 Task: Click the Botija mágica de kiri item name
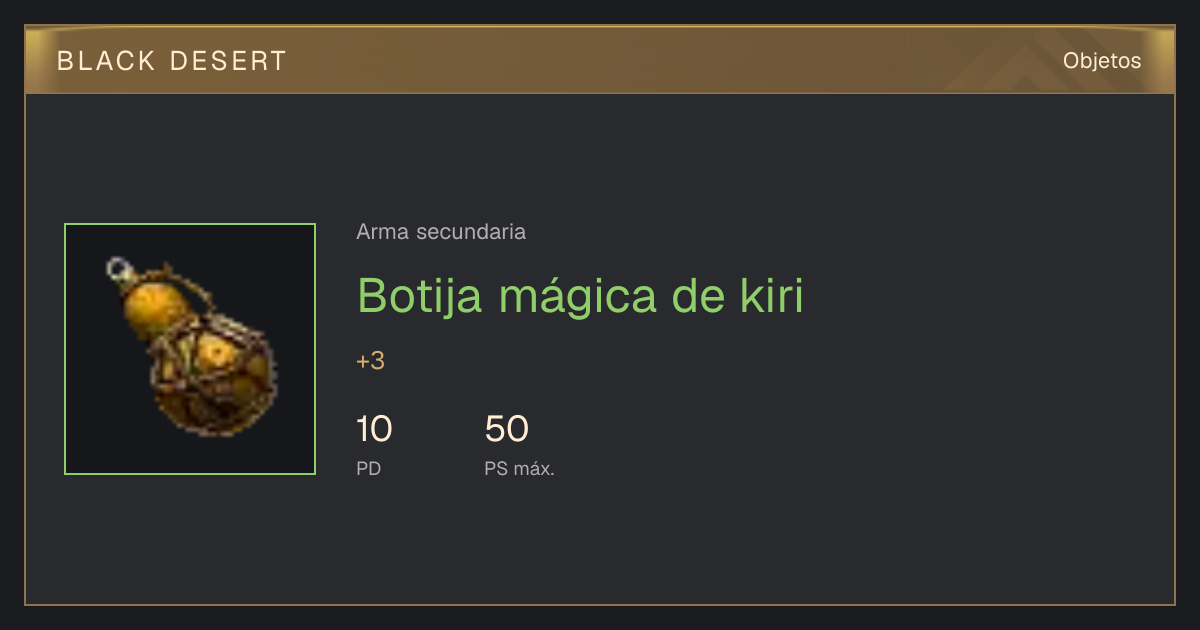point(580,296)
